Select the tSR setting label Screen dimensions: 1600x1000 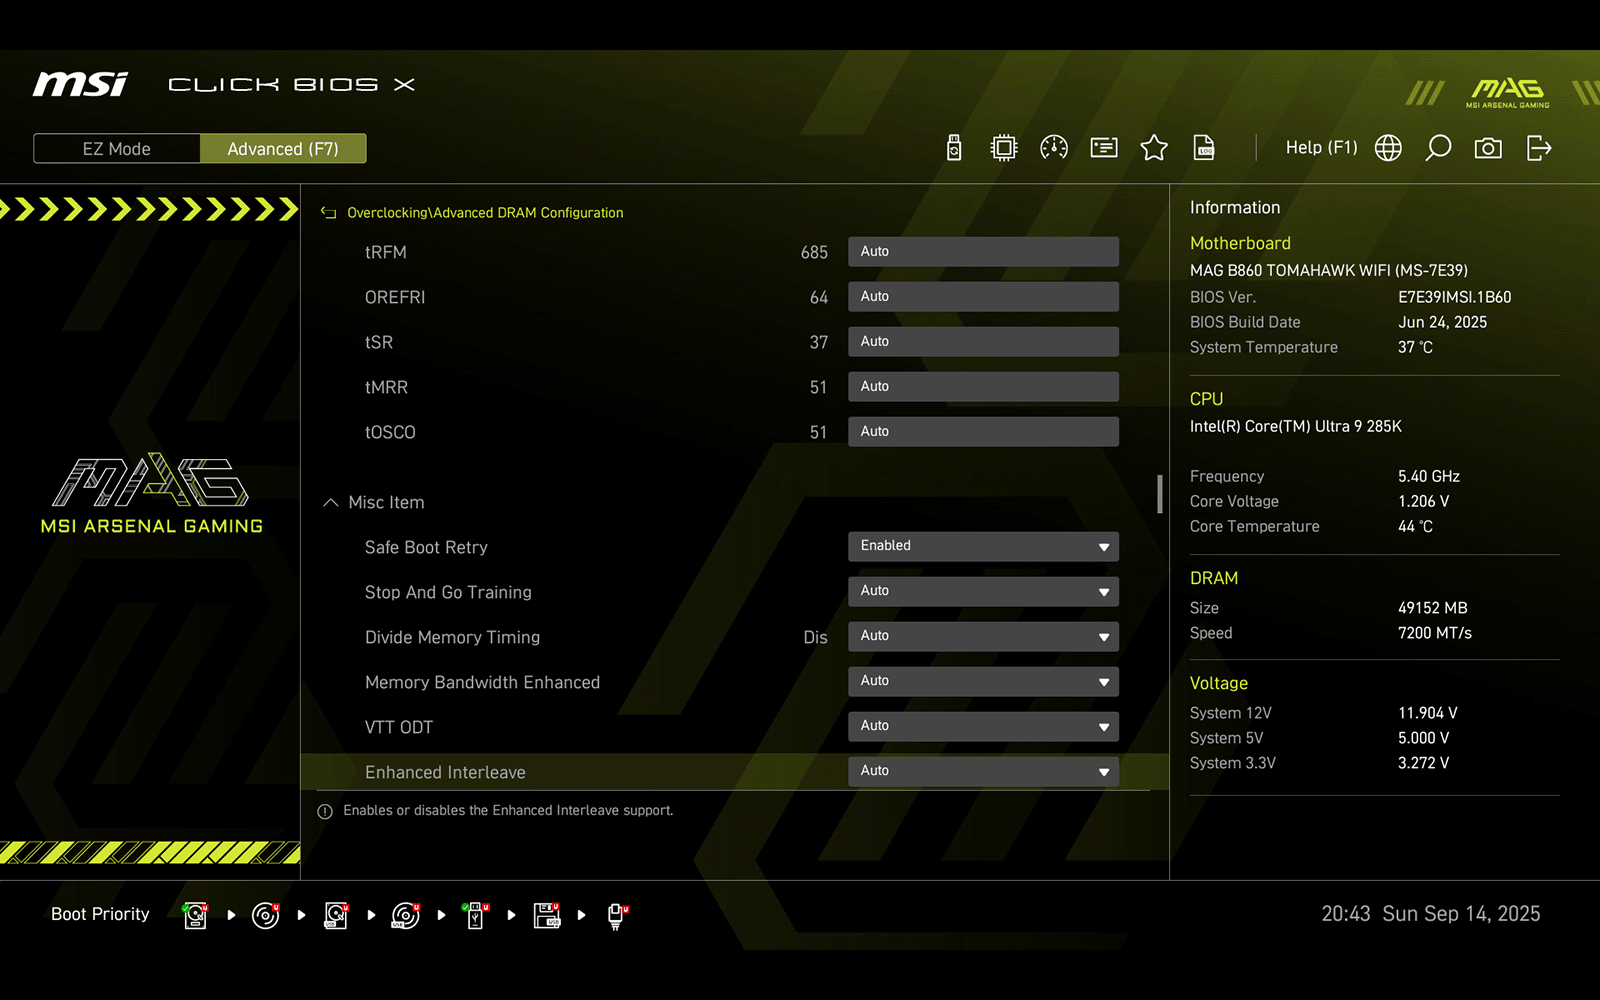coord(379,342)
